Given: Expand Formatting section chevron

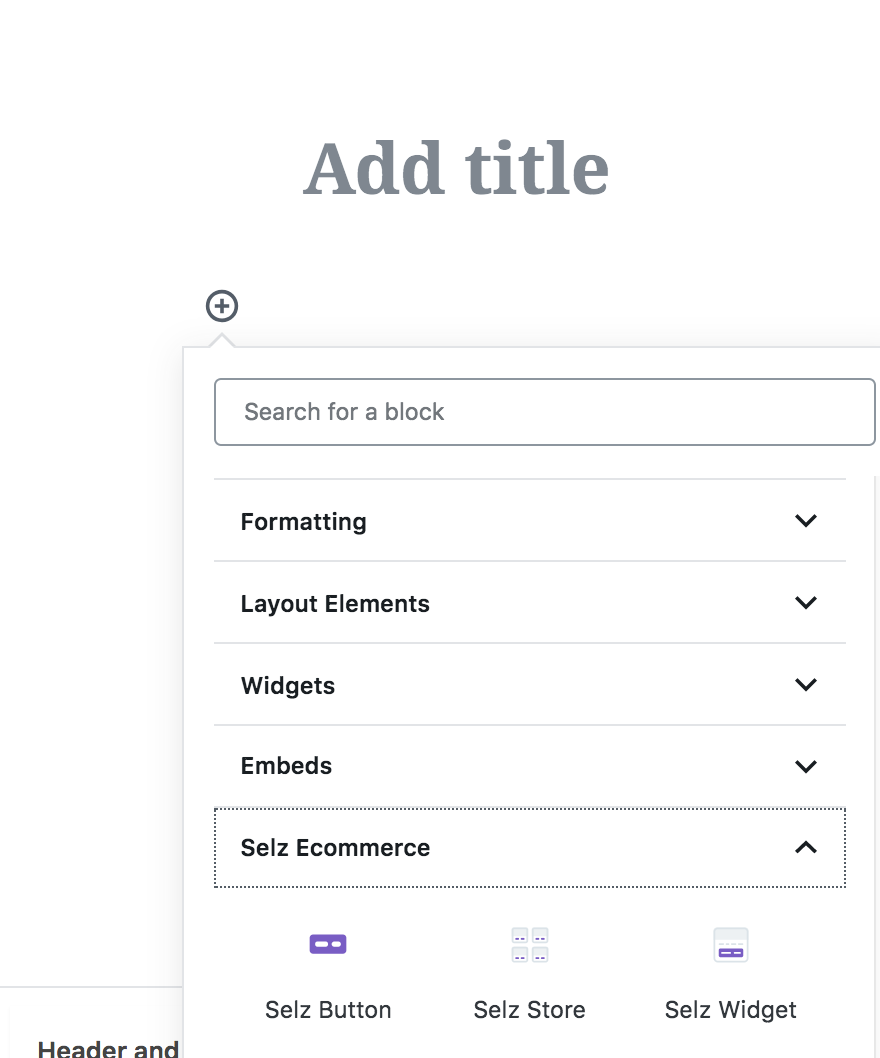Looking at the screenshot, I should coord(806,520).
